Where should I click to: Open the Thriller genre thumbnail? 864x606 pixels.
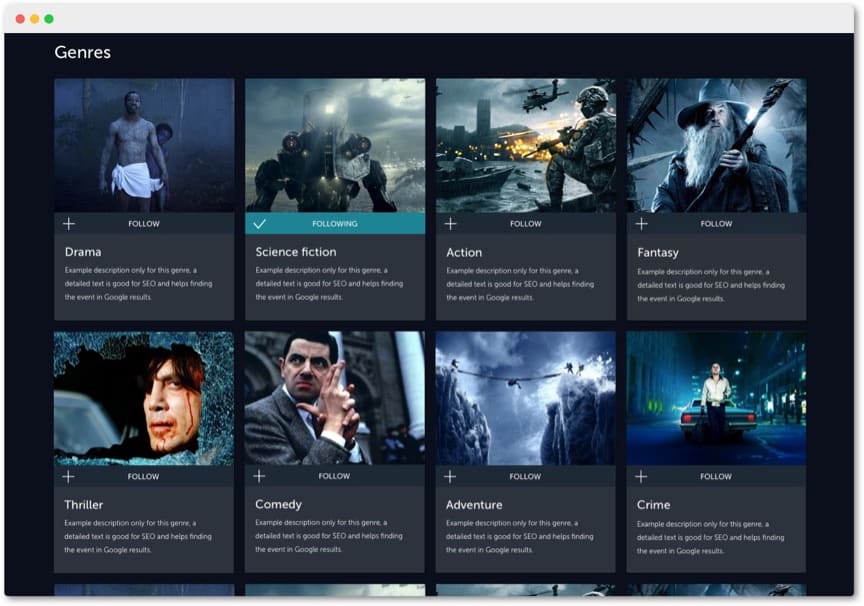[144, 398]
